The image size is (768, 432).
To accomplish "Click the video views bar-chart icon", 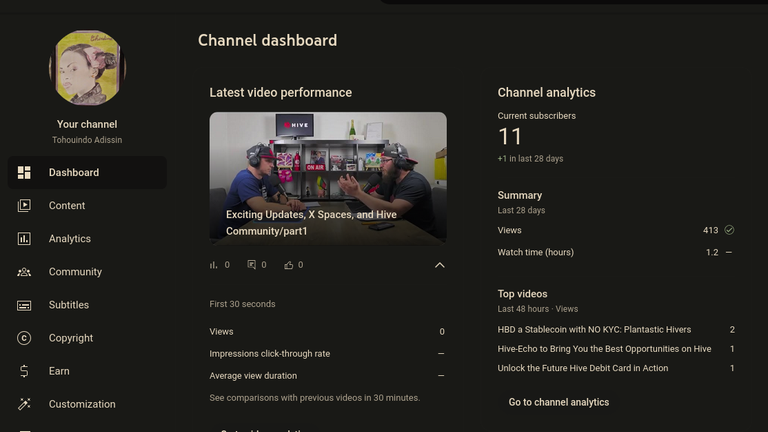I will (x=214, y=265).
